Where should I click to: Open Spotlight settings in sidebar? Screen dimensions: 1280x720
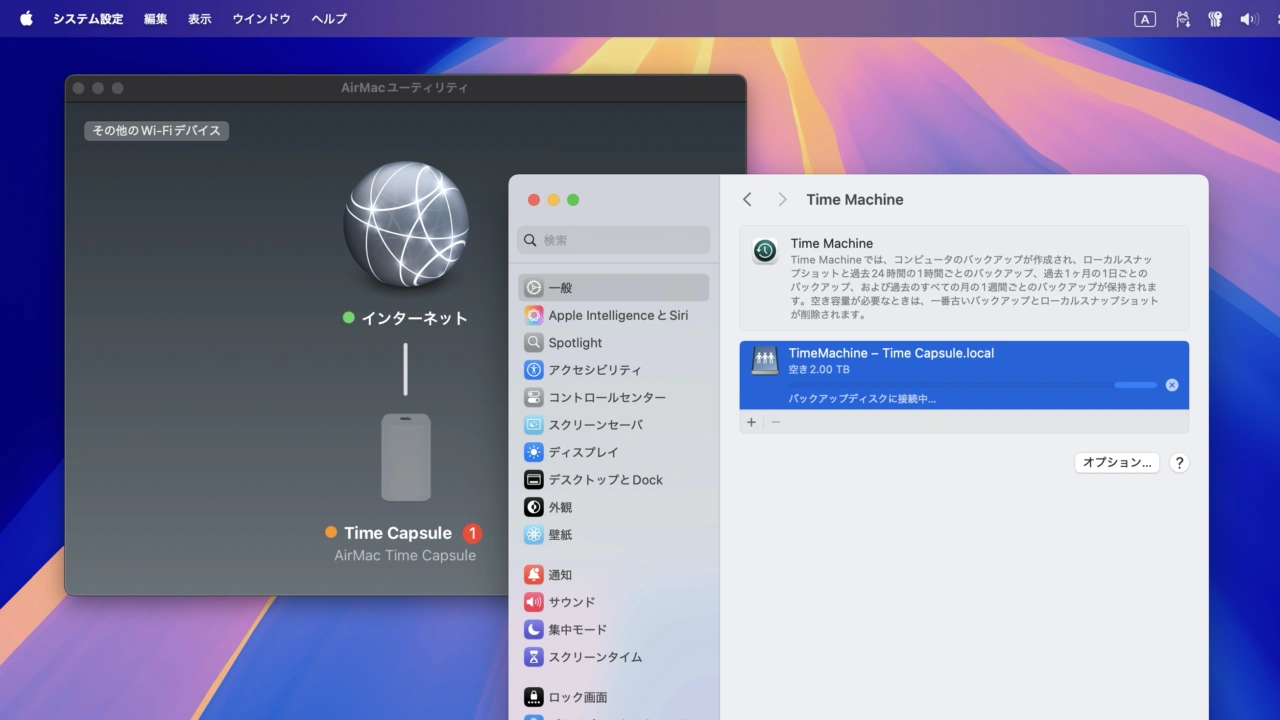click(575, 343)
